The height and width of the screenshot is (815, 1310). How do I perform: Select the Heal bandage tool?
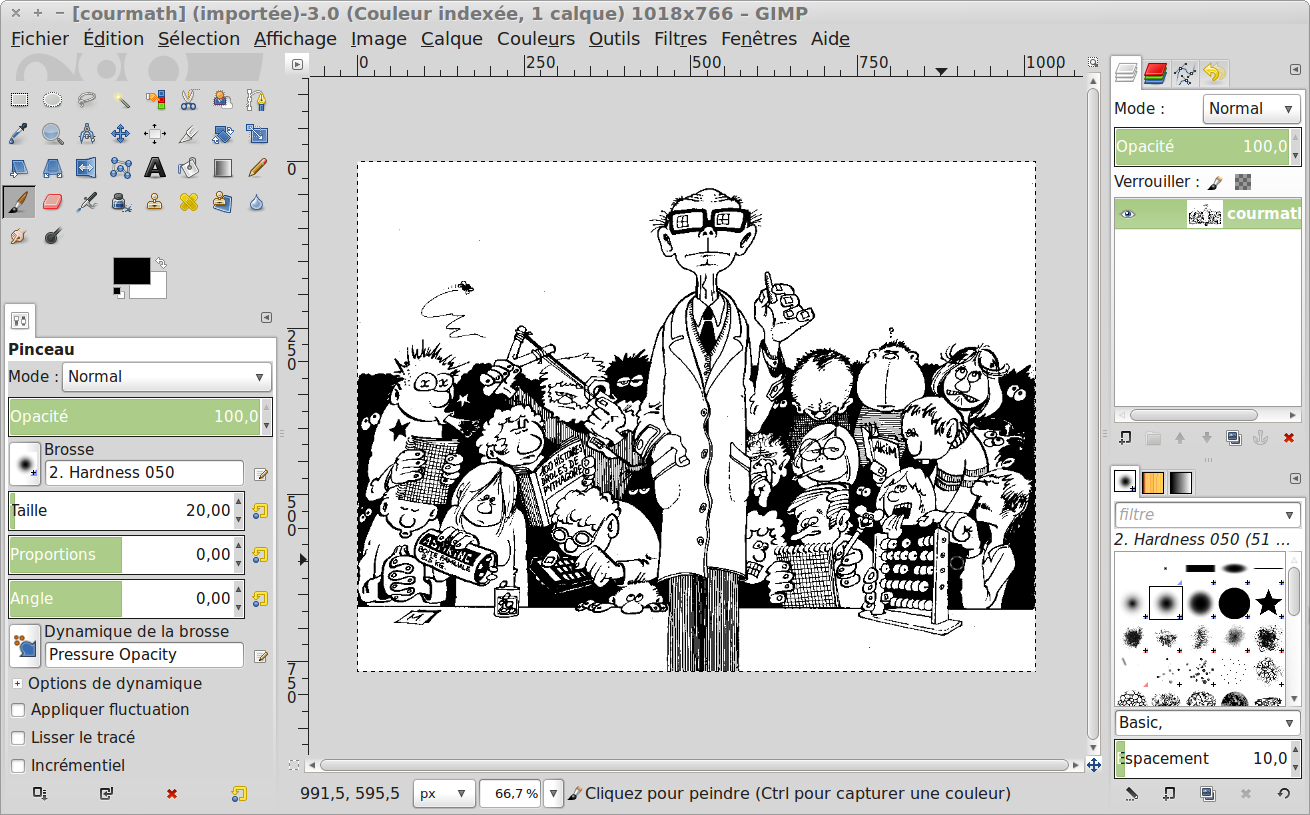[189, 202]
